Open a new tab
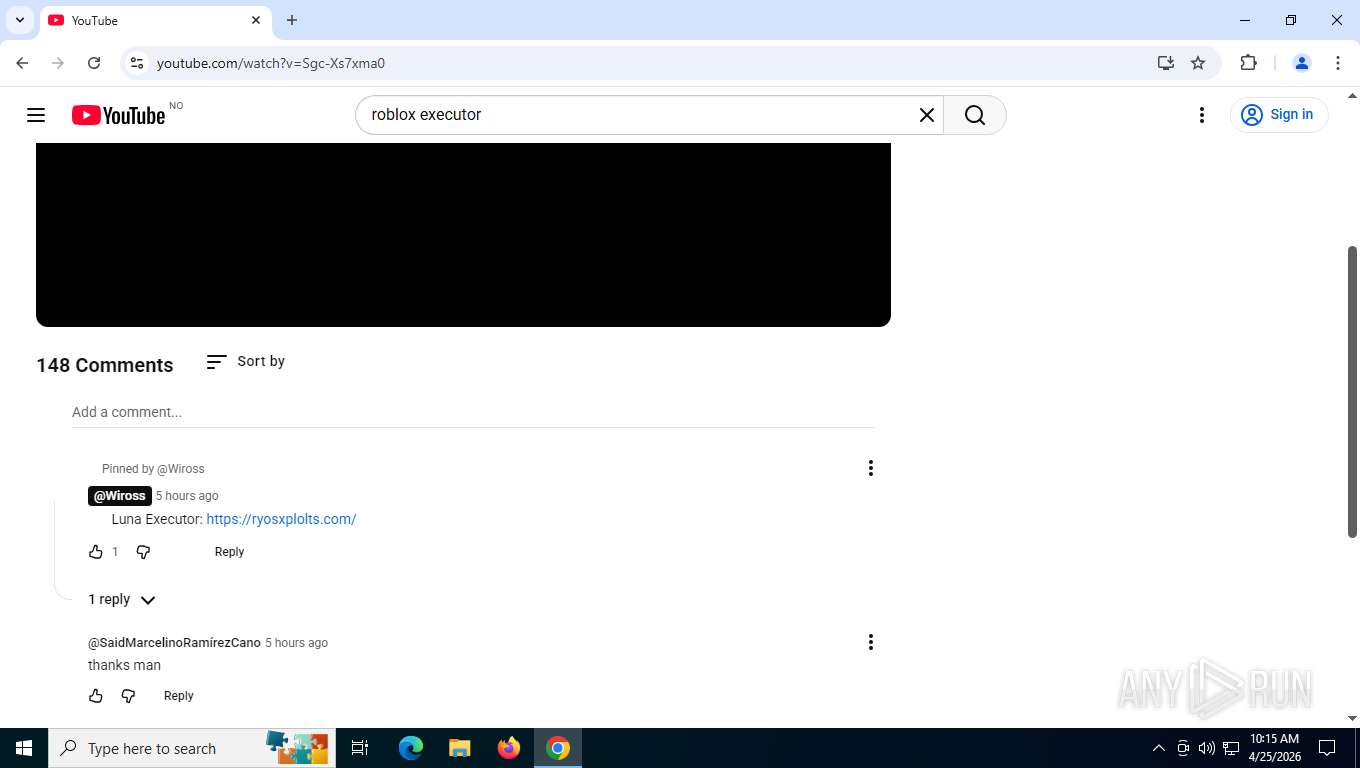This screenshot has height=768, width=1360. tap(292, 20)
